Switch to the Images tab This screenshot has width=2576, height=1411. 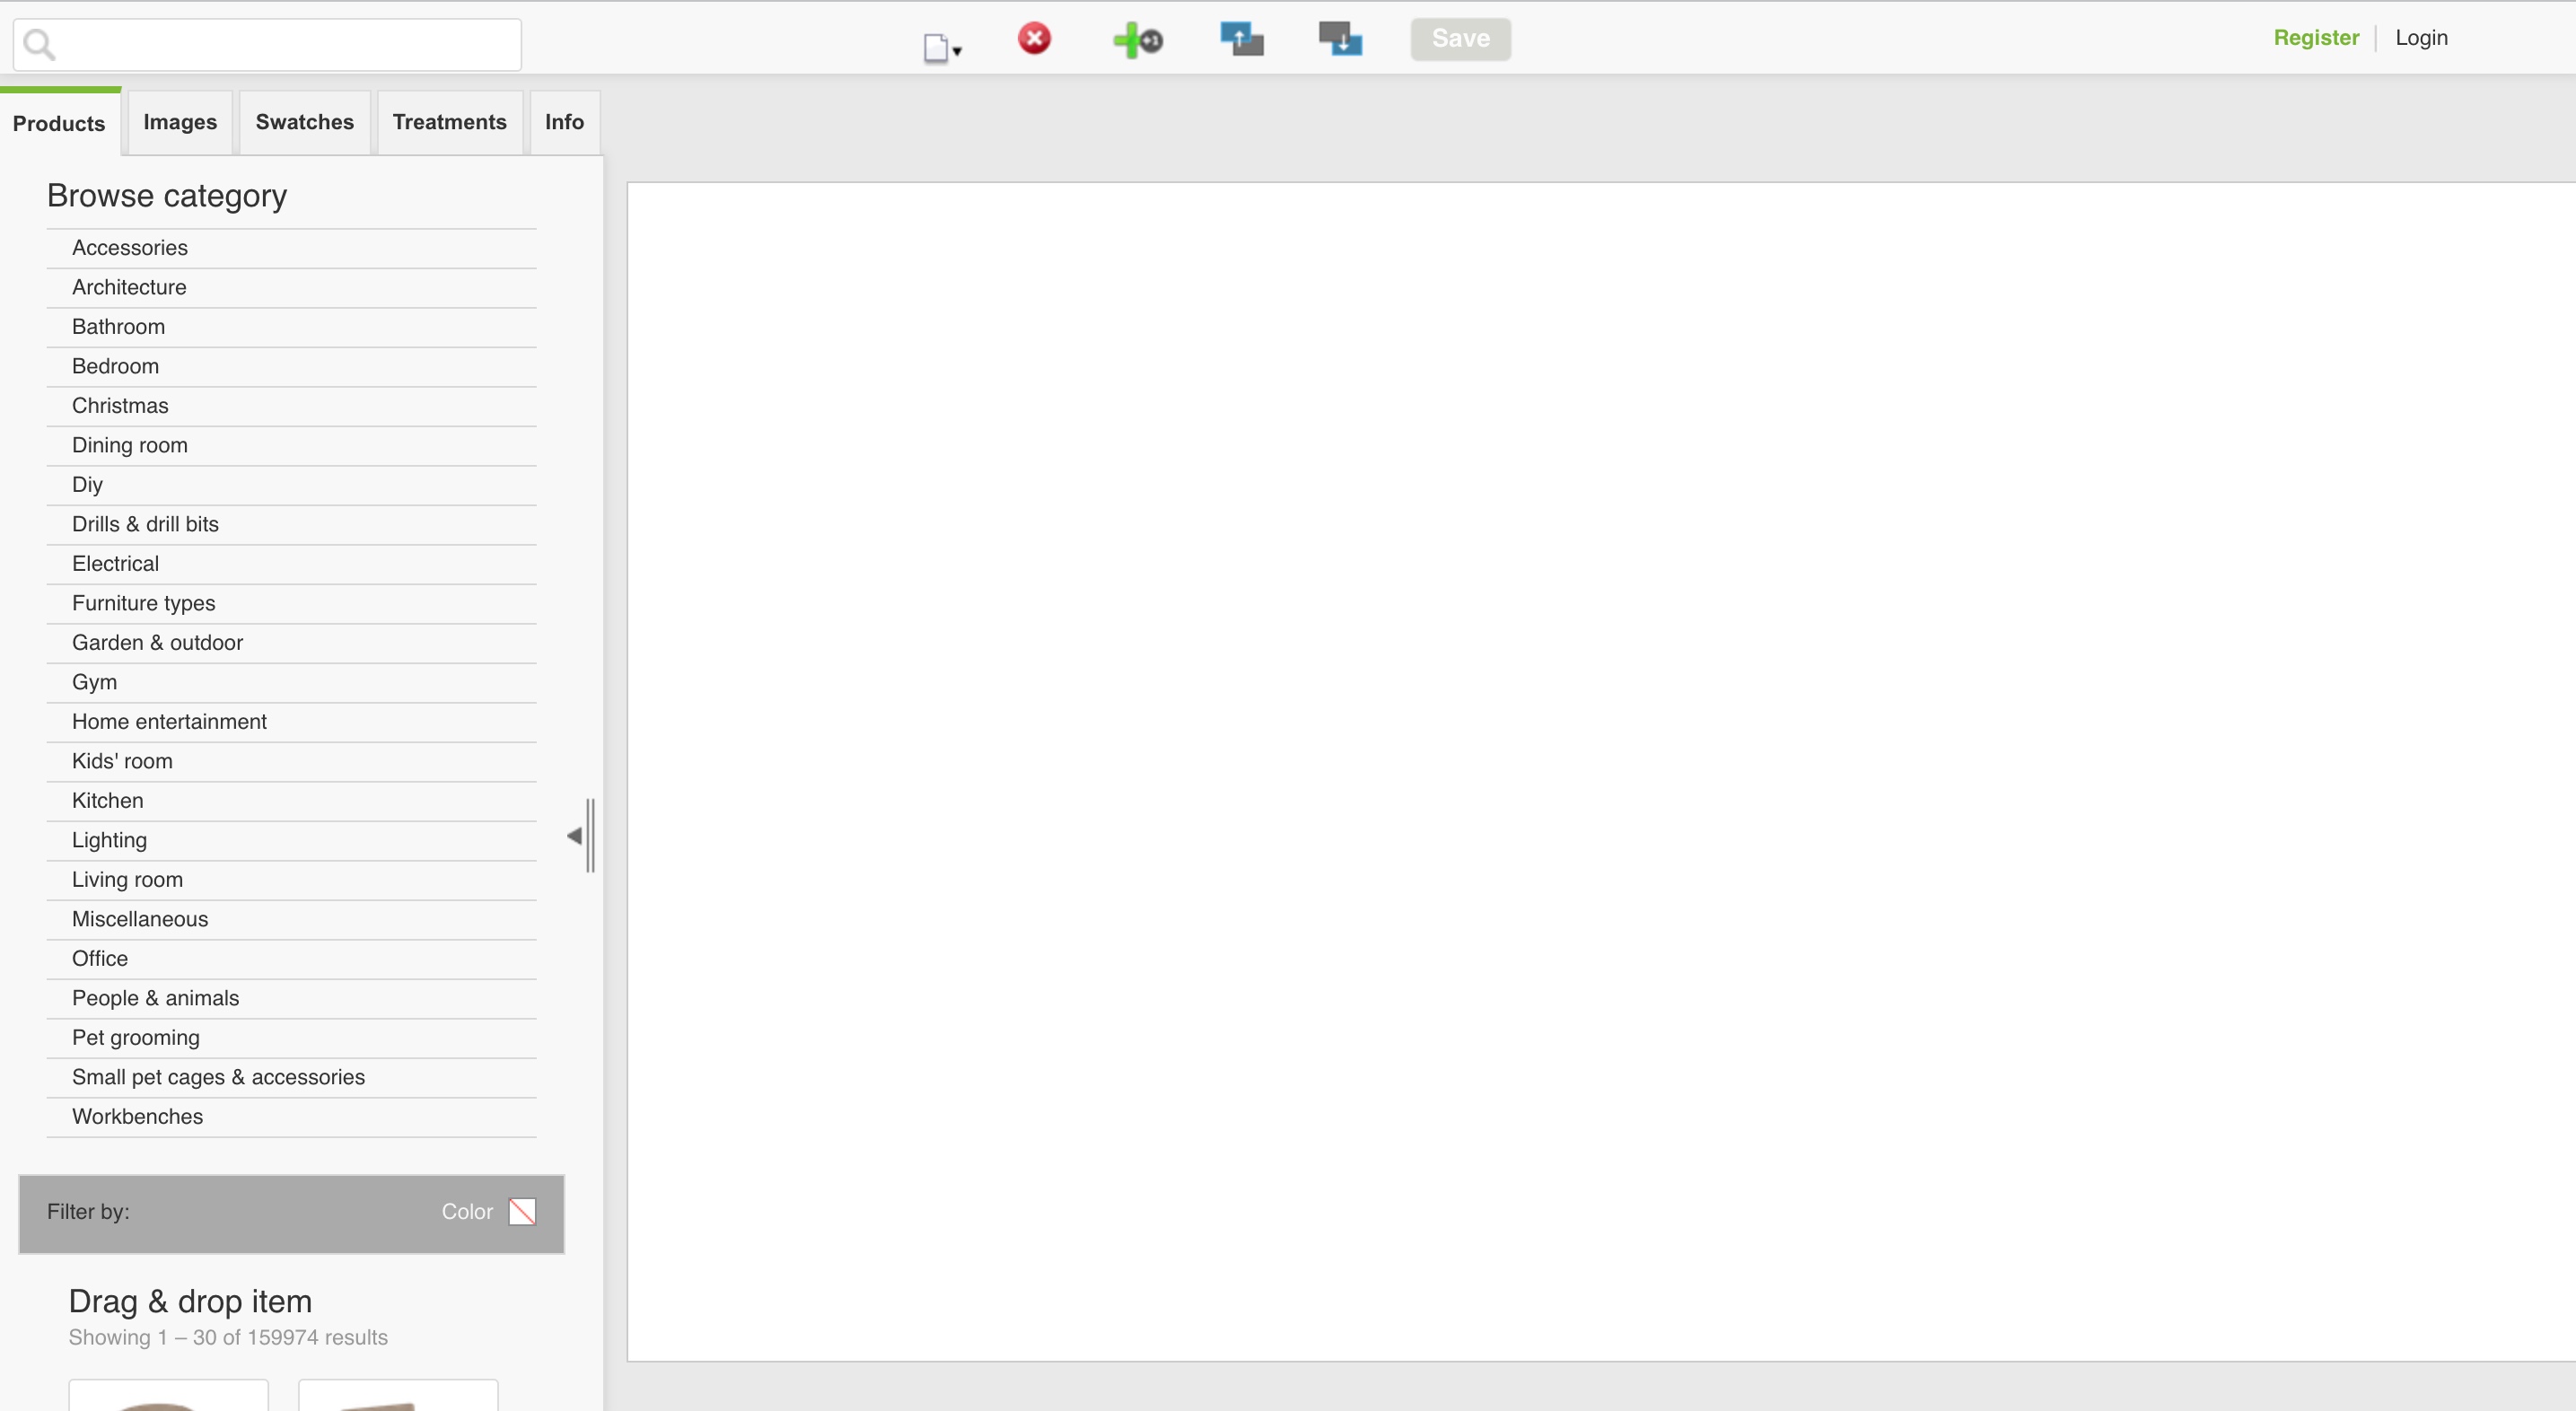[x=180, y=122]
